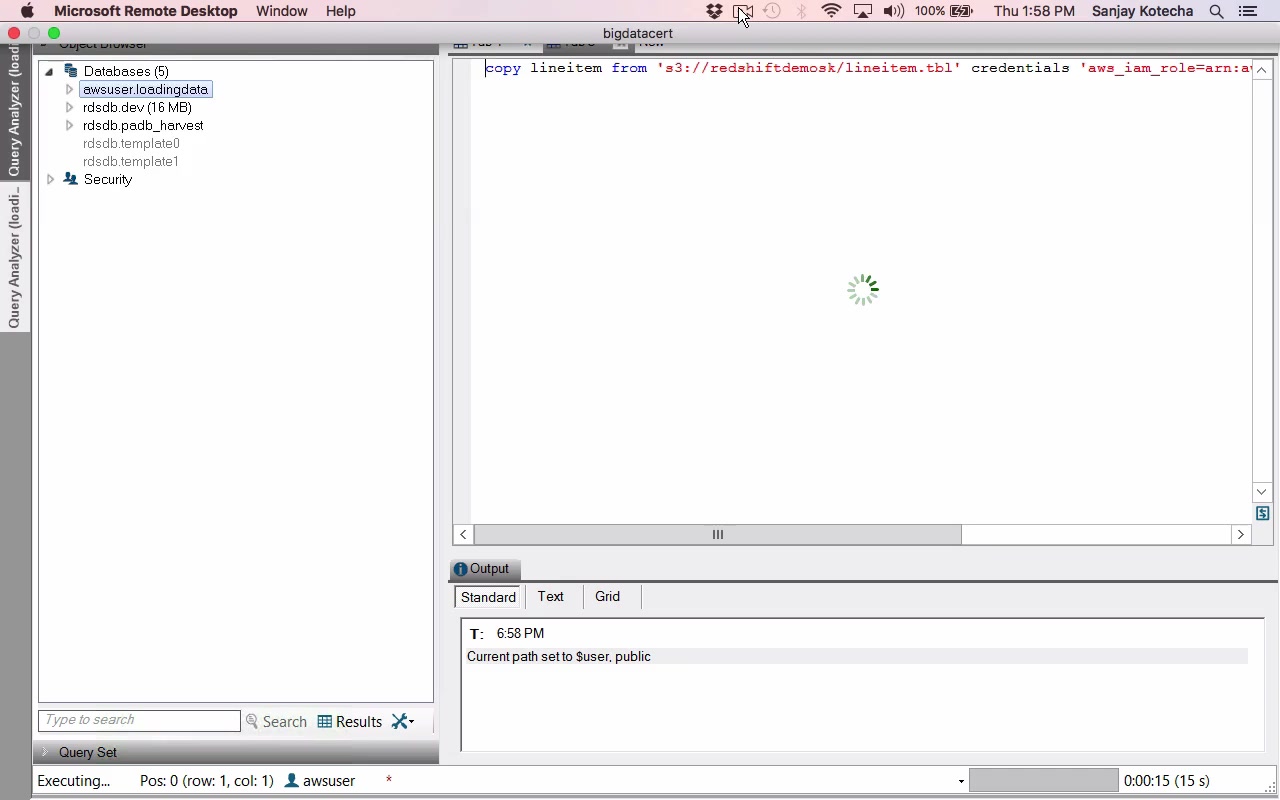Select the awsuser.loadingdata database
This screenshot has height=800, width=1280.
click(146, 89)
